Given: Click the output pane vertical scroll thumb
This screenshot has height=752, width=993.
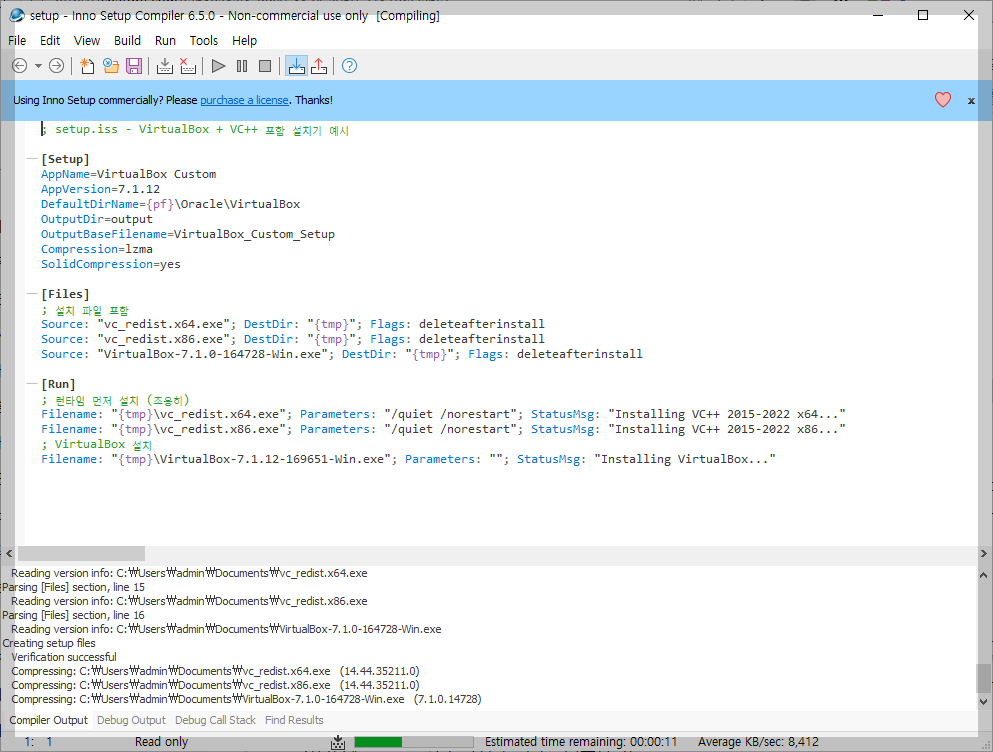Looking at the screenshot, I should coord(984,679).
